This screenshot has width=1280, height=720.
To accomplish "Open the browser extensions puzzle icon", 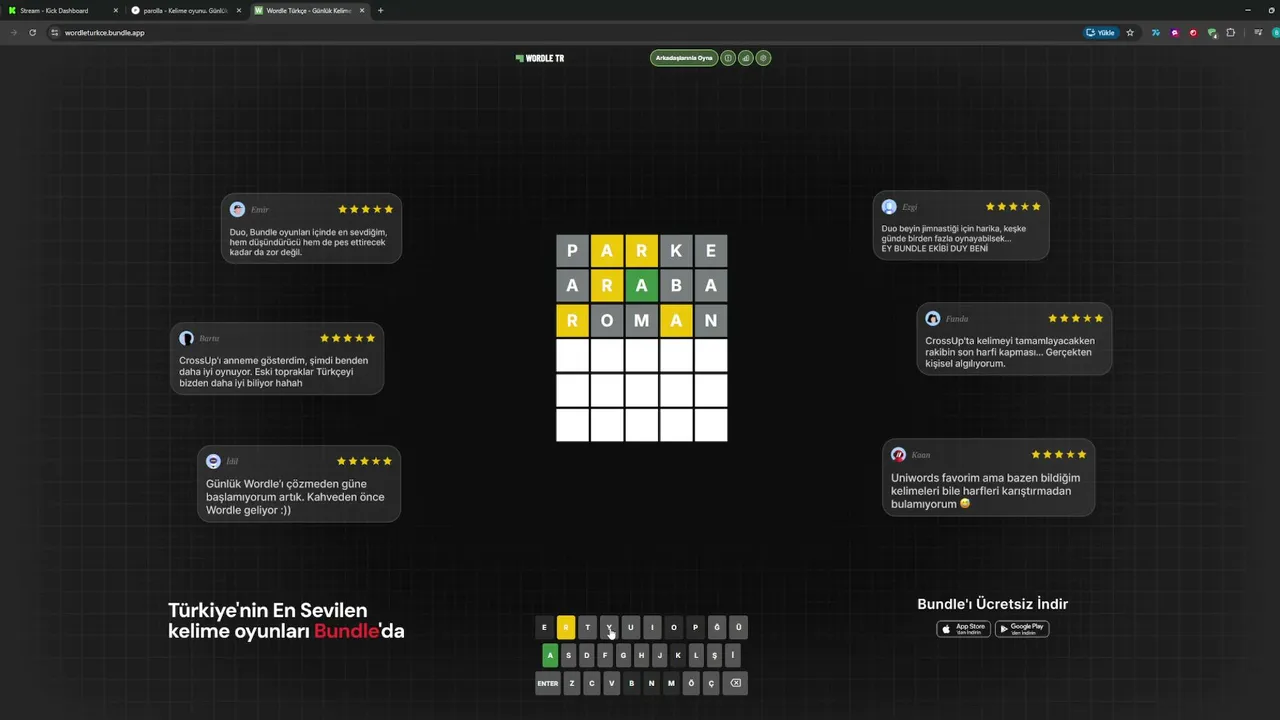I will 1231,33.
